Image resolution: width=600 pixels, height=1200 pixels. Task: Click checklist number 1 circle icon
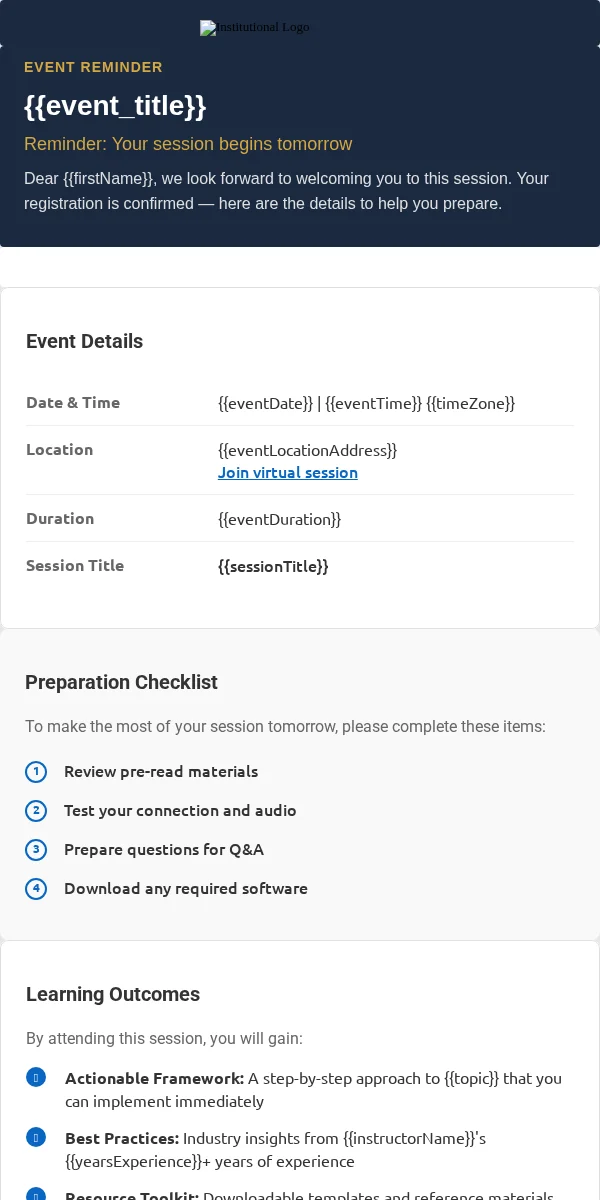pyautogui.click(x=36, y=772)
